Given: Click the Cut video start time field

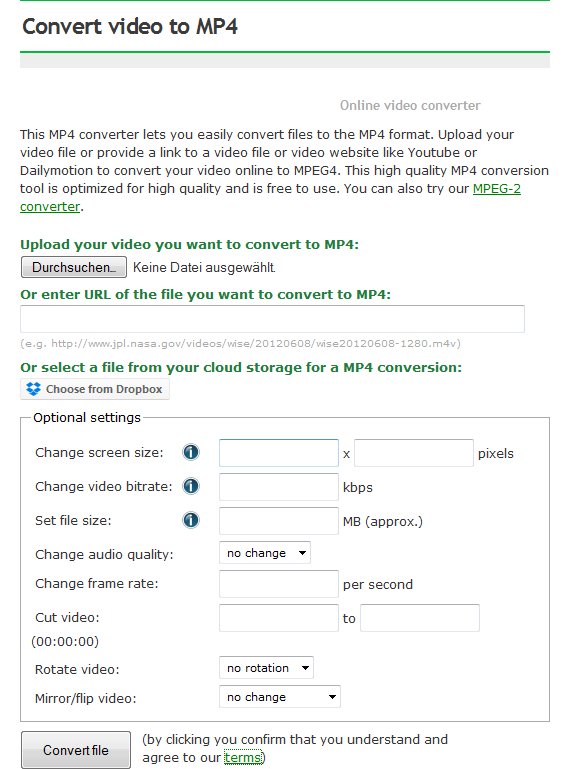Looking at the screenshot, I should pyautogui.click(x=279, y=617).
